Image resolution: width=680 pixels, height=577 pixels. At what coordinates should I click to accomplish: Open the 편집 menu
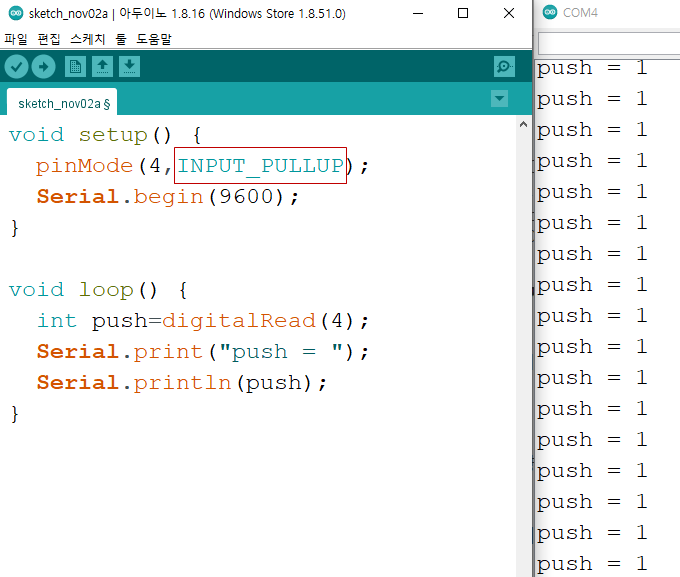coord(49,39)
